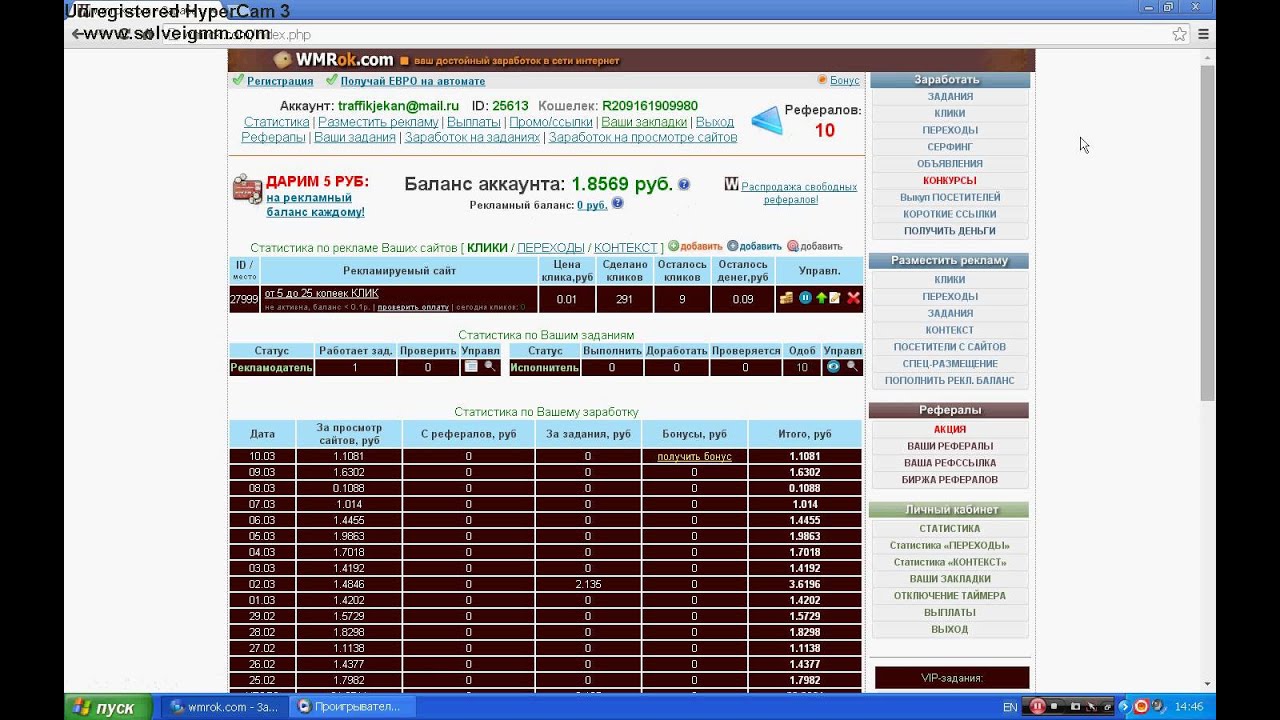Screen dimensions: 1280x720
Task: Click the magnifier in the Исполнитель row
Action: click(853, 367)
